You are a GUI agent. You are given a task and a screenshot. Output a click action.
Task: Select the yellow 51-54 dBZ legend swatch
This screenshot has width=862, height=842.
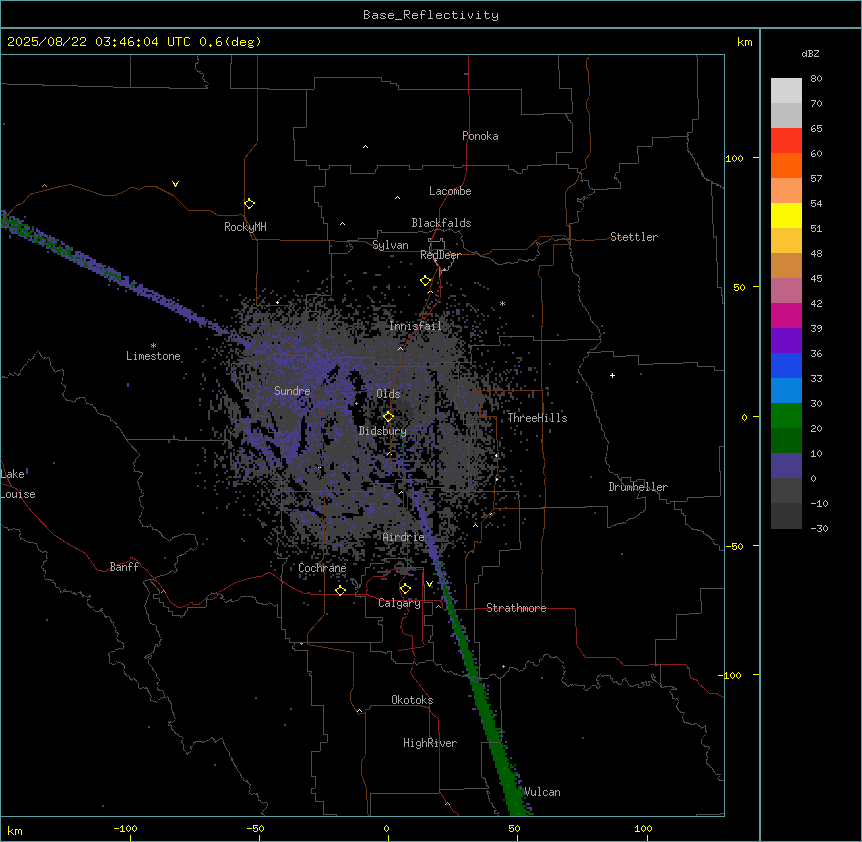[786, 215]
